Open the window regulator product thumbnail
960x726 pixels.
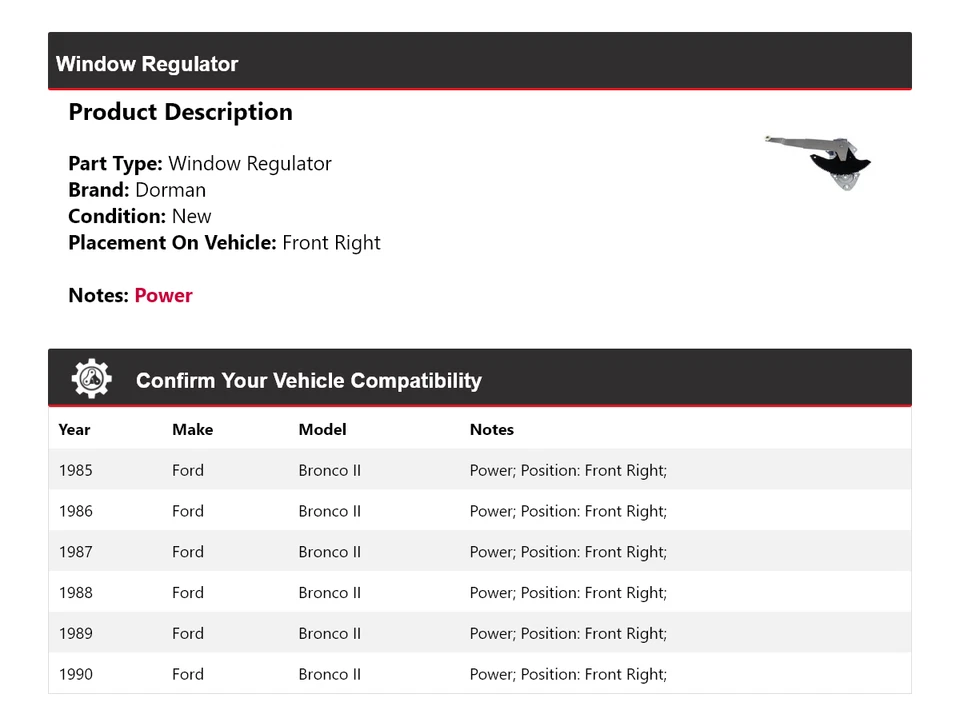pyautogui.click(x=818, y=163)
